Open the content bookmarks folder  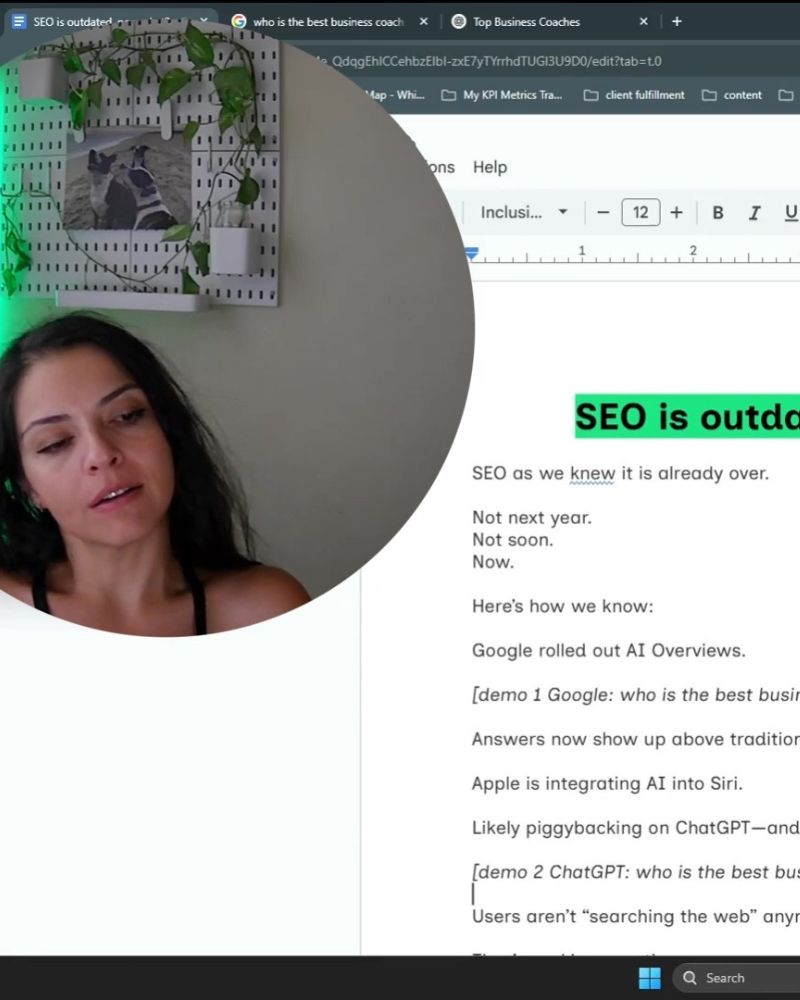[x=732, y=95]
